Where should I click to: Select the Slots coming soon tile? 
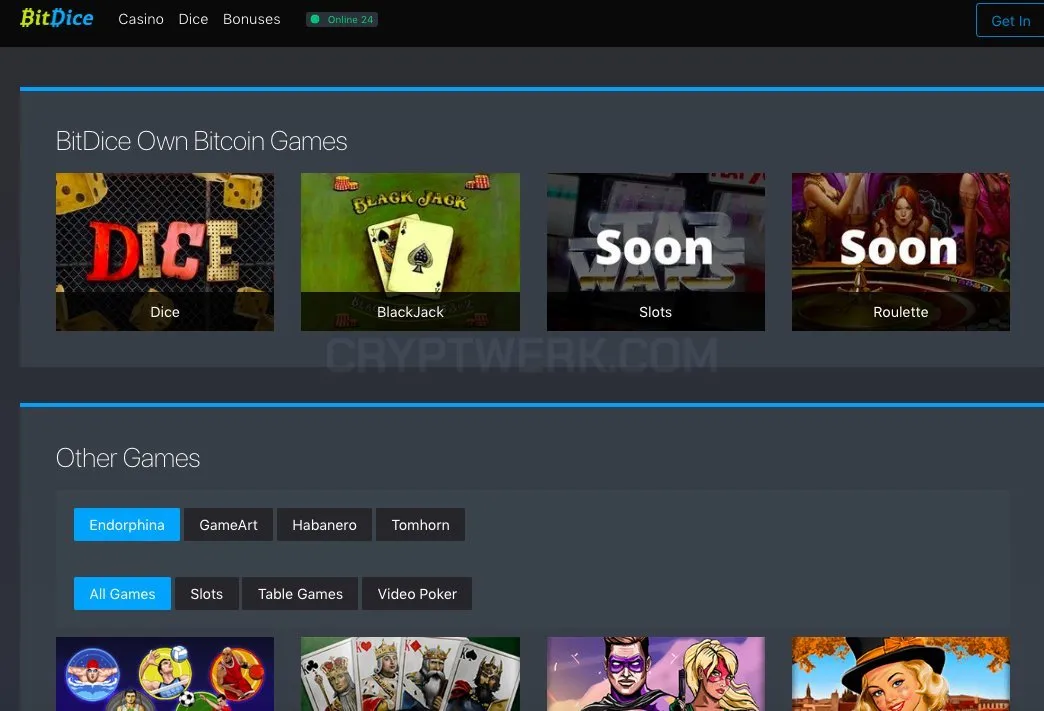pos(656,252)
